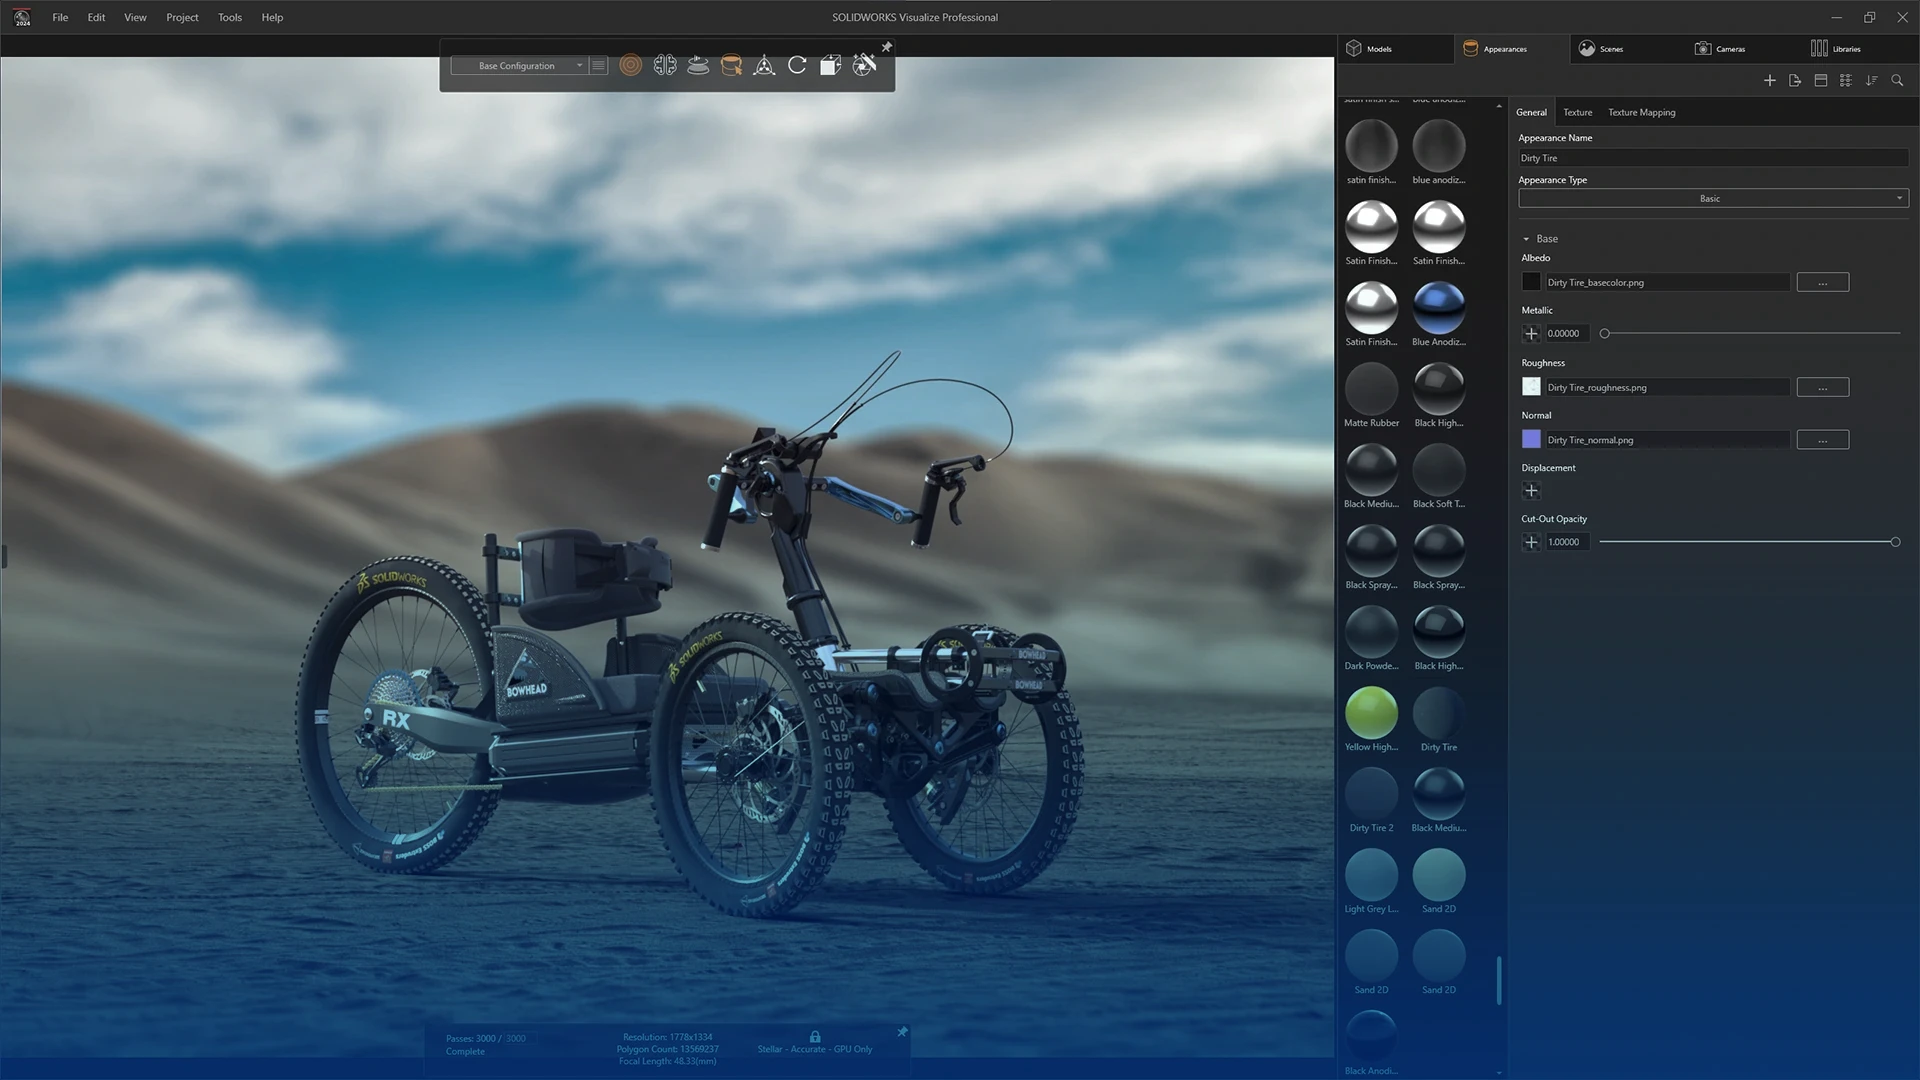Click the camera render output icon
This screenshot has height=1080, width=1920.
coord(864,65)
